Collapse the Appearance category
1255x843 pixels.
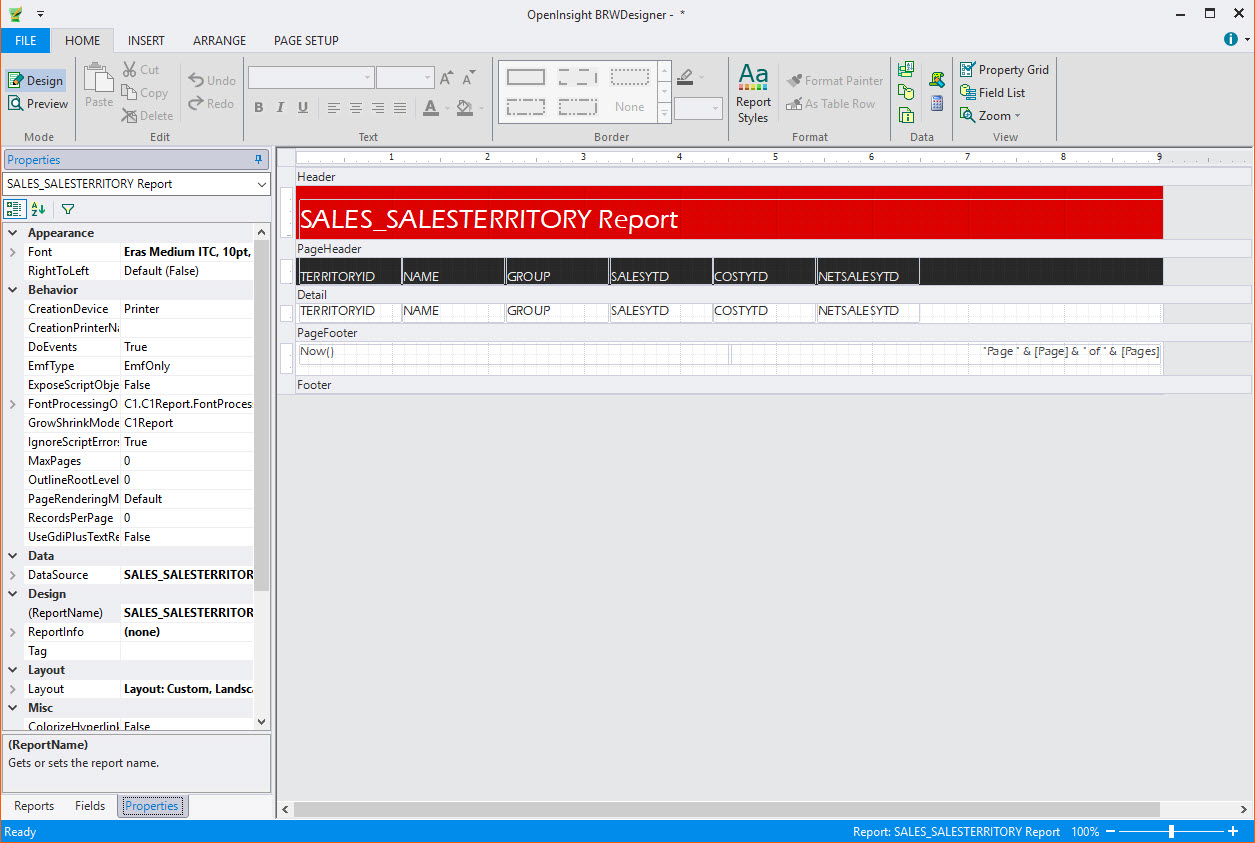point(13,233)
